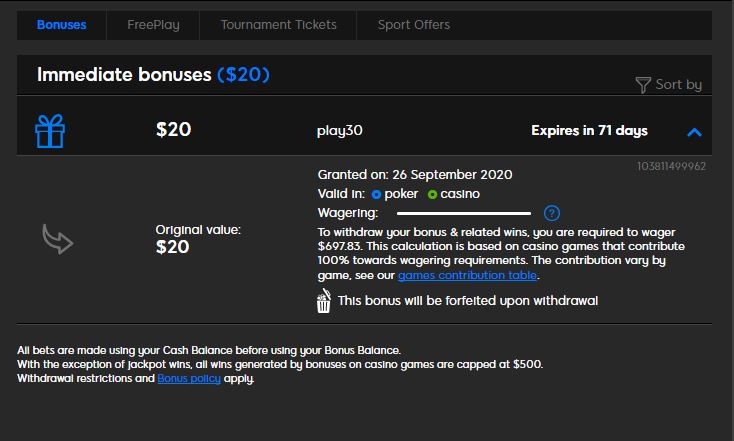Open the Tournament Tickets tab
This screenshot has width=734, height=441.
(279, 25)
